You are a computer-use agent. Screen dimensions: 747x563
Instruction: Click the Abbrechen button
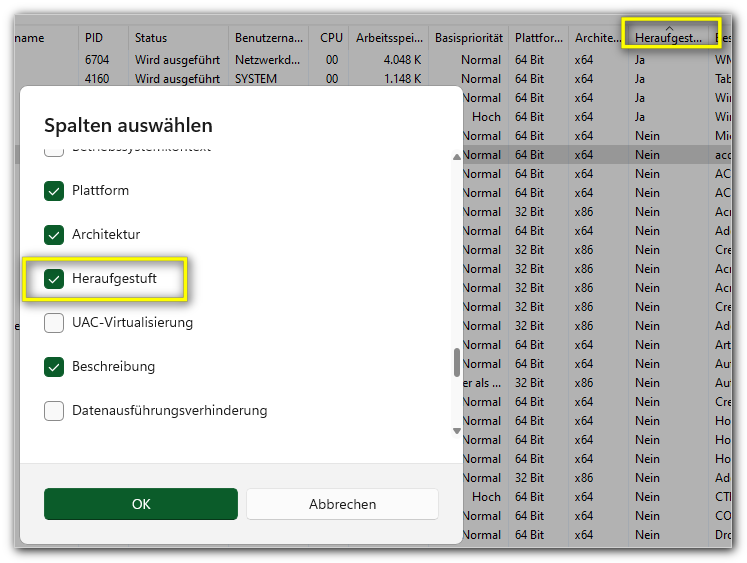pyautogui.click(x=342, y=504)
